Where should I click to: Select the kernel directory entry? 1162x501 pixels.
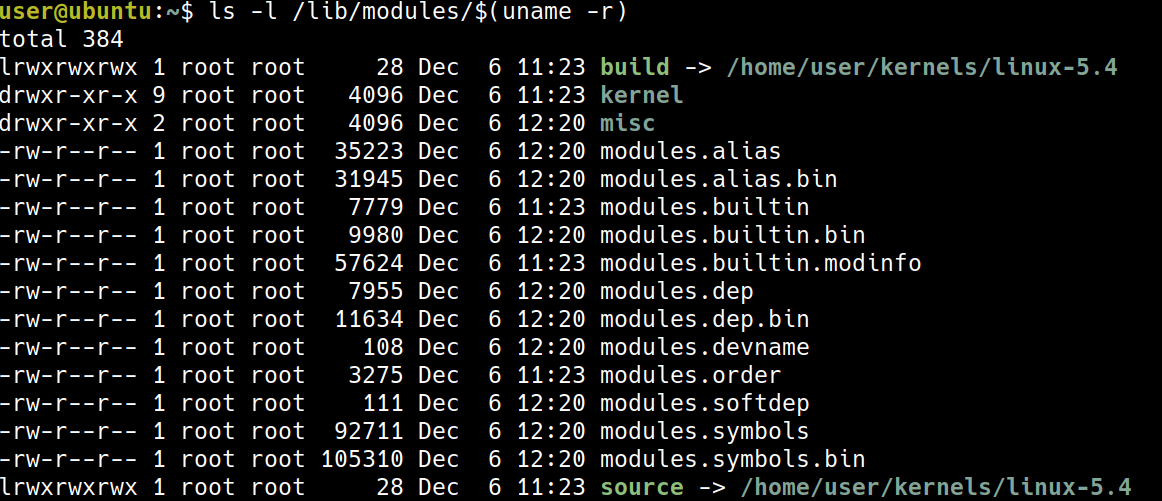click(x=641, y=96)
